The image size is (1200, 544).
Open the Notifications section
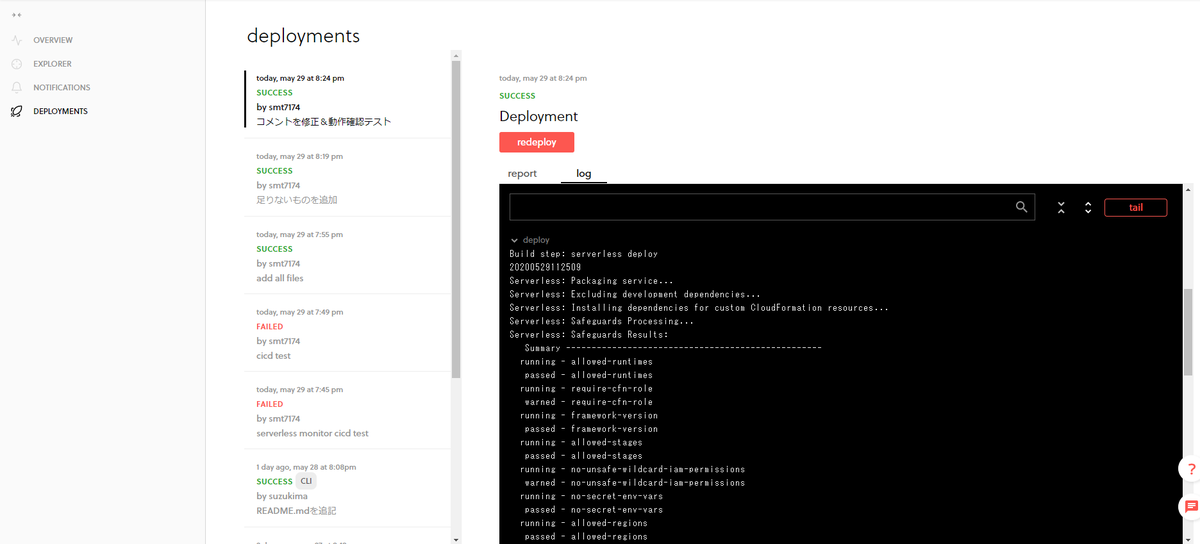point(61,88)
